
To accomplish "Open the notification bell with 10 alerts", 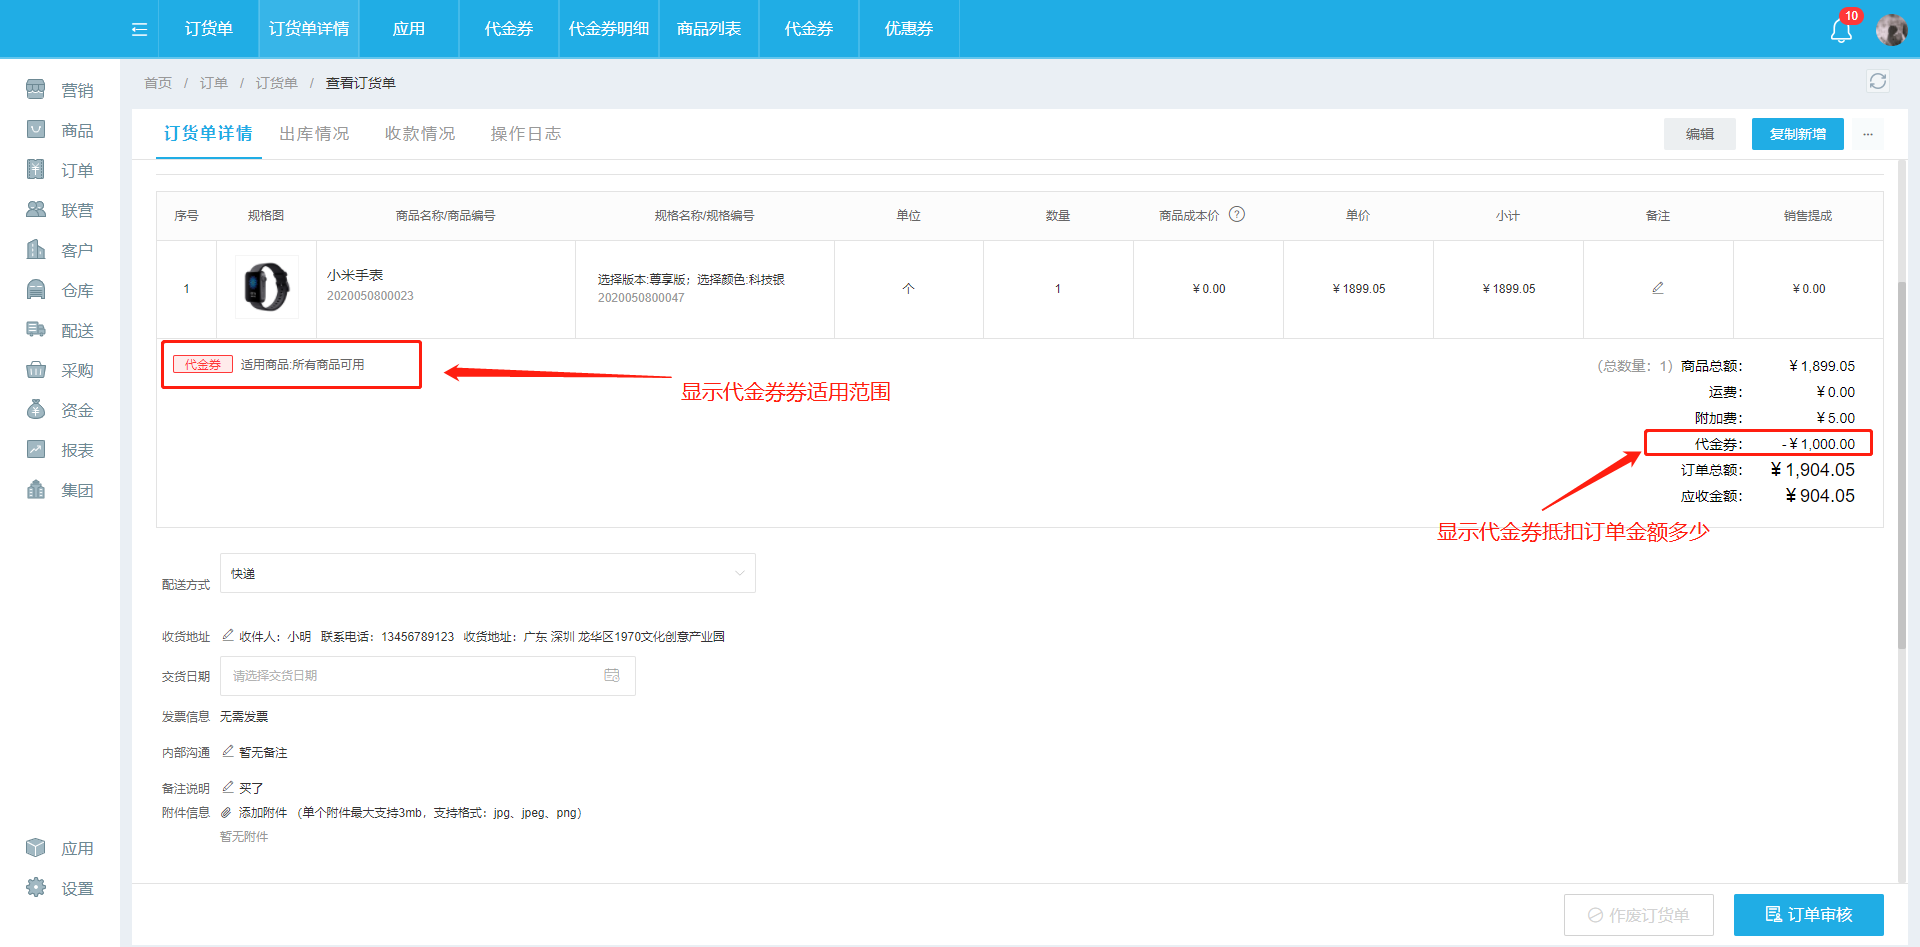I will (x=1841, y=30).
